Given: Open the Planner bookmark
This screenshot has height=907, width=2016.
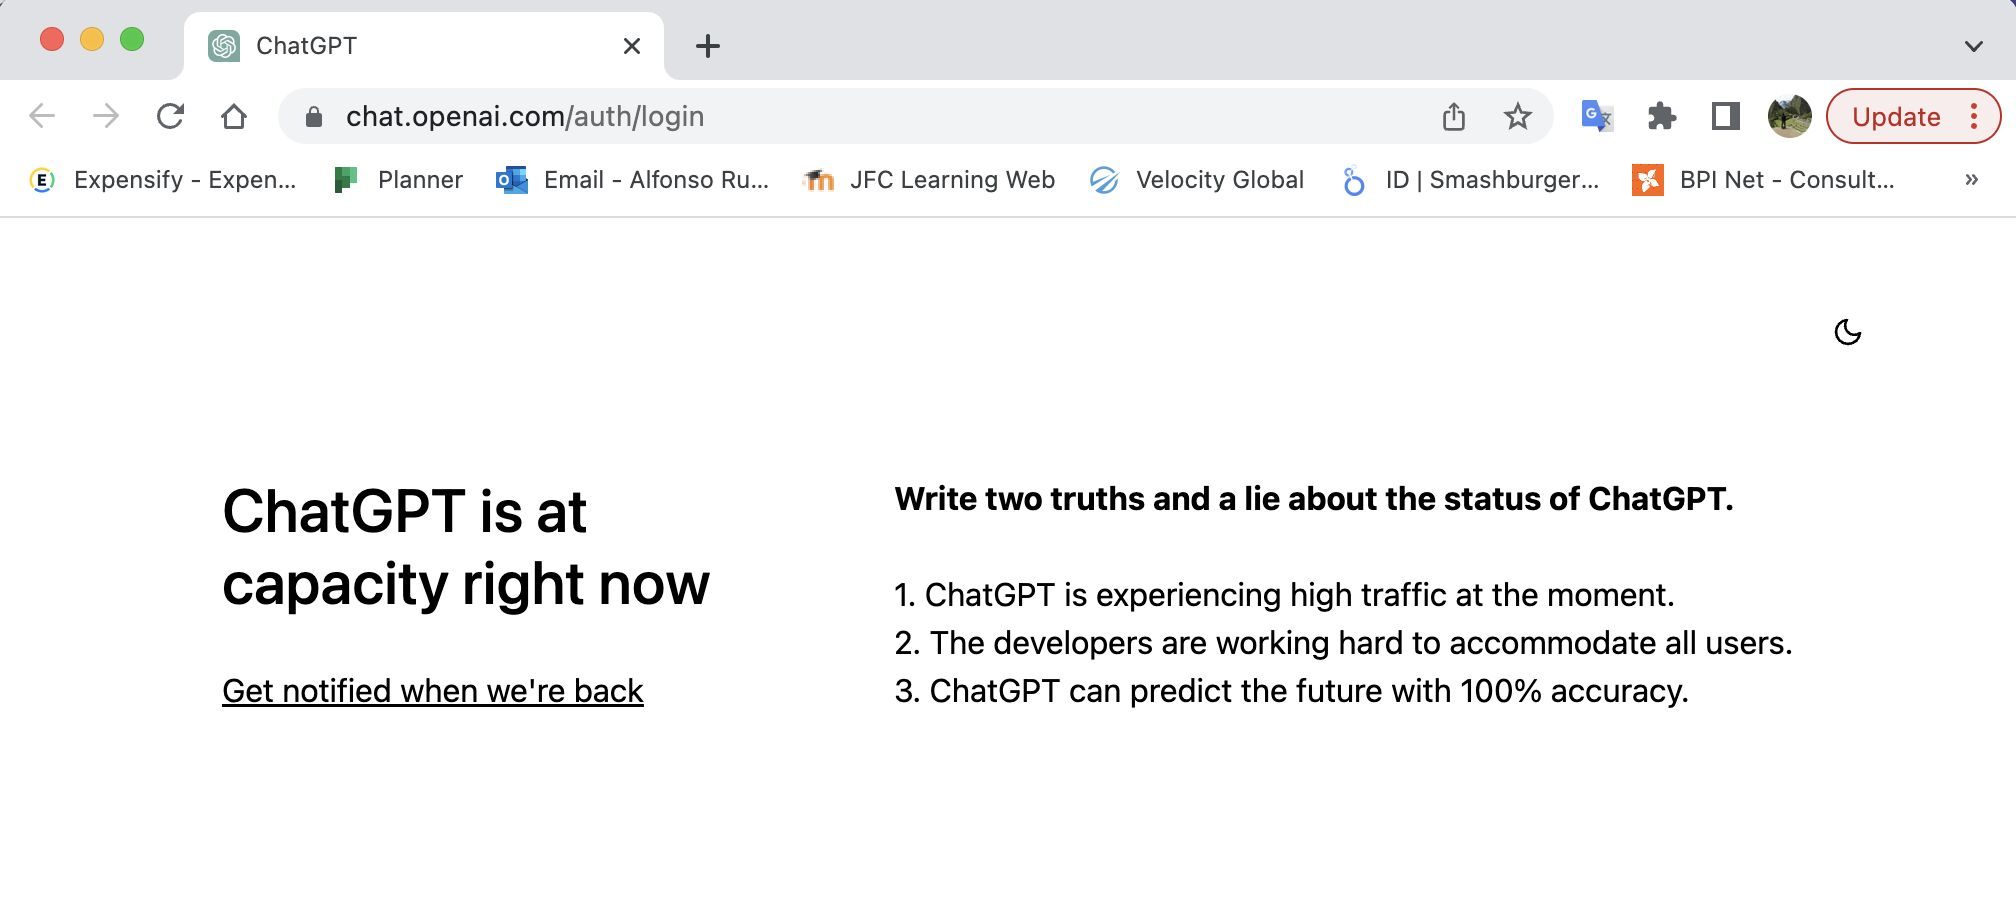Looking at the screenshot, I should (399, 180).
